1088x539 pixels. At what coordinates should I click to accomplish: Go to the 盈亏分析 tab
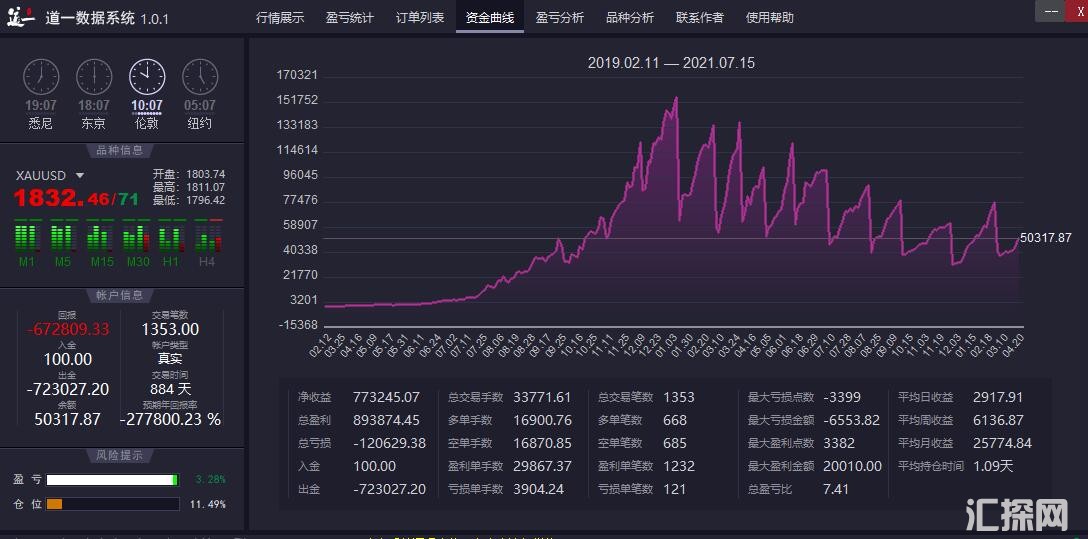coord(560,18)
